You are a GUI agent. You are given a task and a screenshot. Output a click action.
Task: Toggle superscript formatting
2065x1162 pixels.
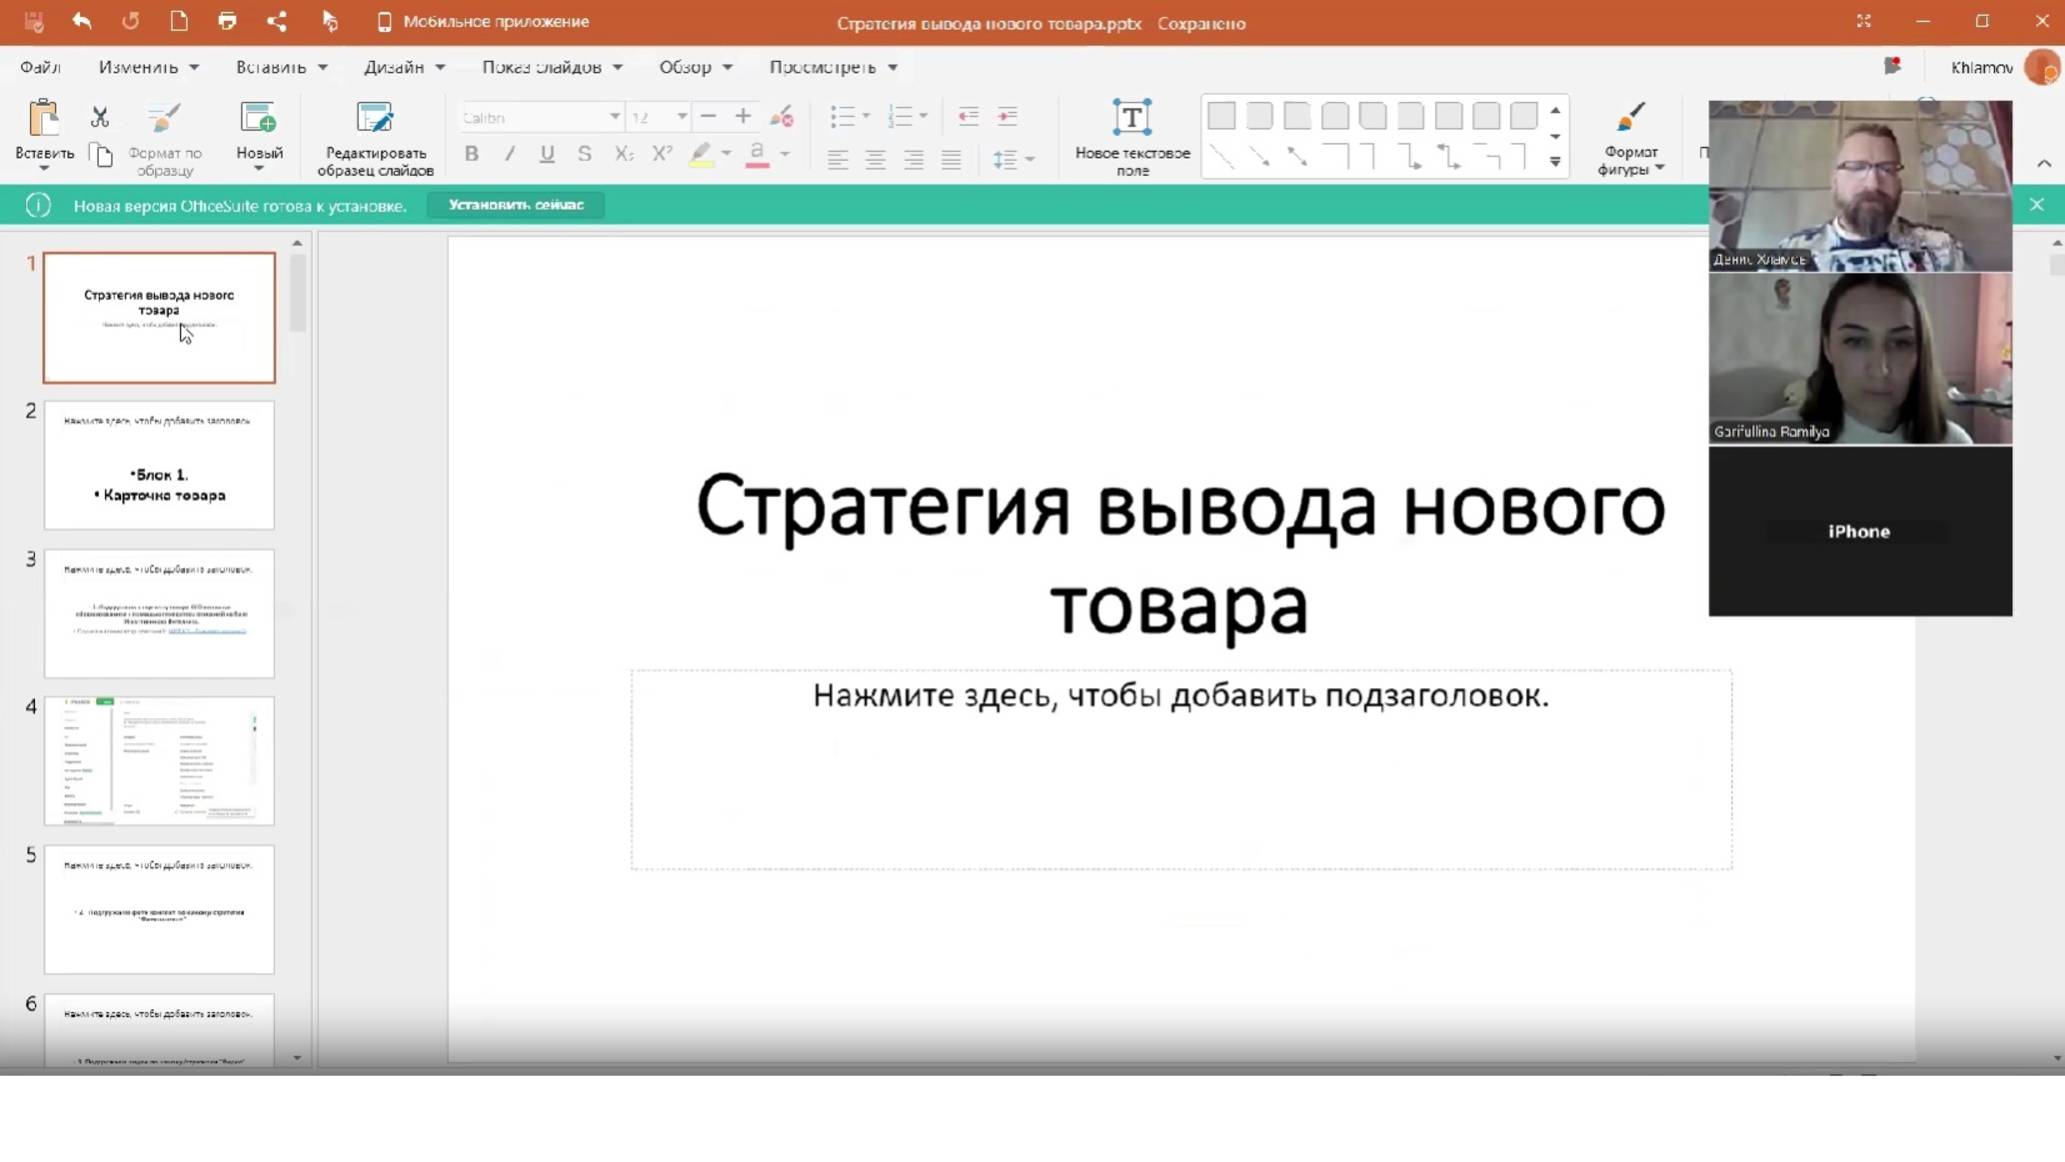click(x=661, y=154)
